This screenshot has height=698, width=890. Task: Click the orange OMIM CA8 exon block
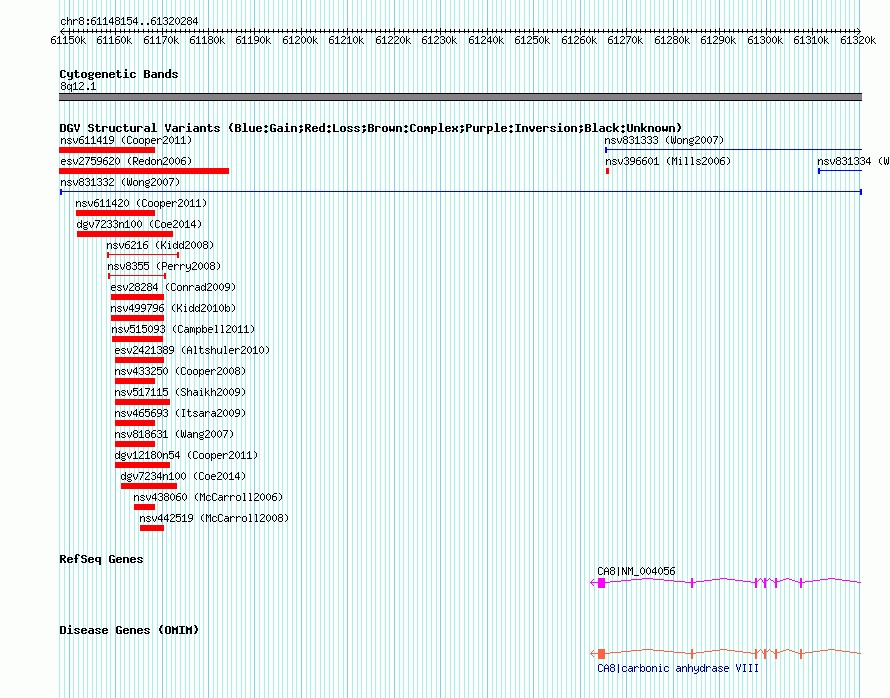pos(602,654)
